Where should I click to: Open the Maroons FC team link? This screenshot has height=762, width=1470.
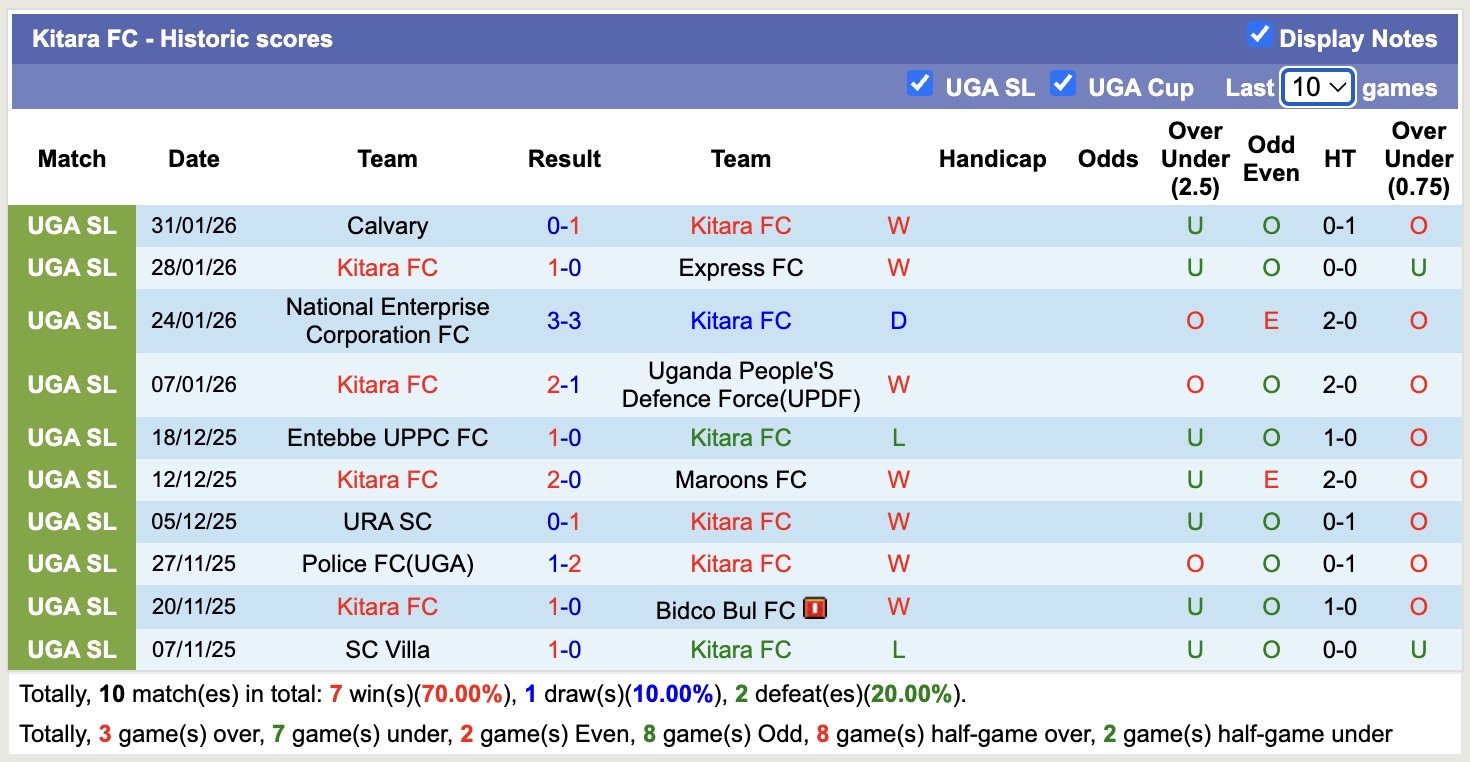[740, 480]
